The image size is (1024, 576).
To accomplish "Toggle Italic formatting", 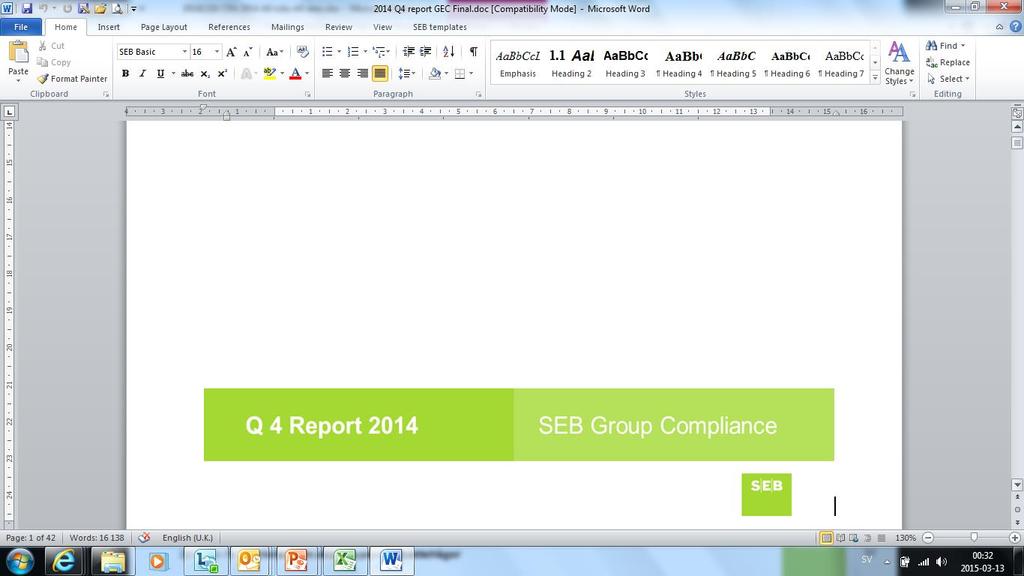I will pos(142,74).
